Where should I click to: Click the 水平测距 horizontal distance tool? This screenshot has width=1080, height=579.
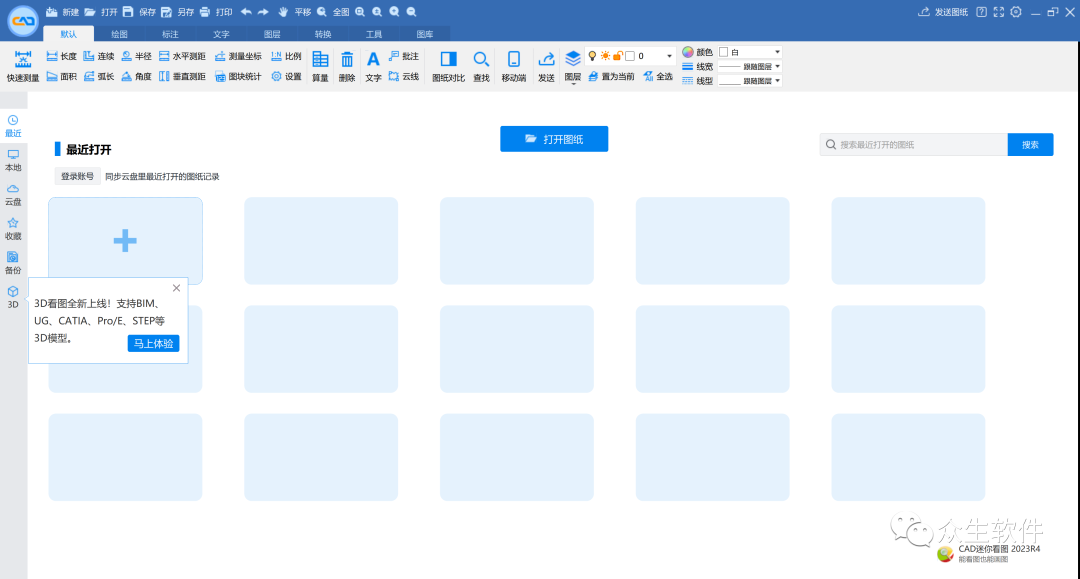coord(182,56)
